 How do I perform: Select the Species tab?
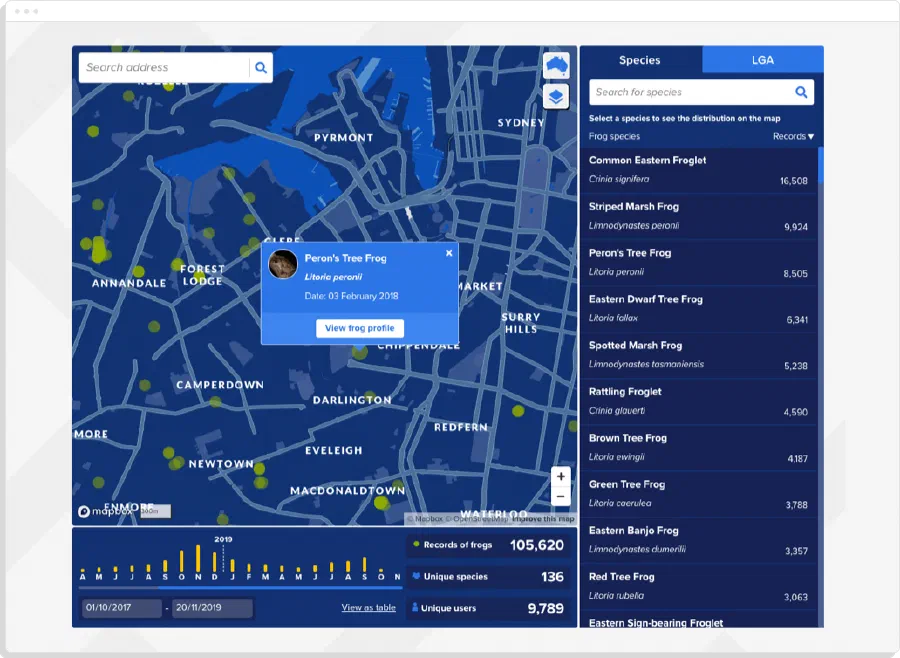(x=640, y=60)
